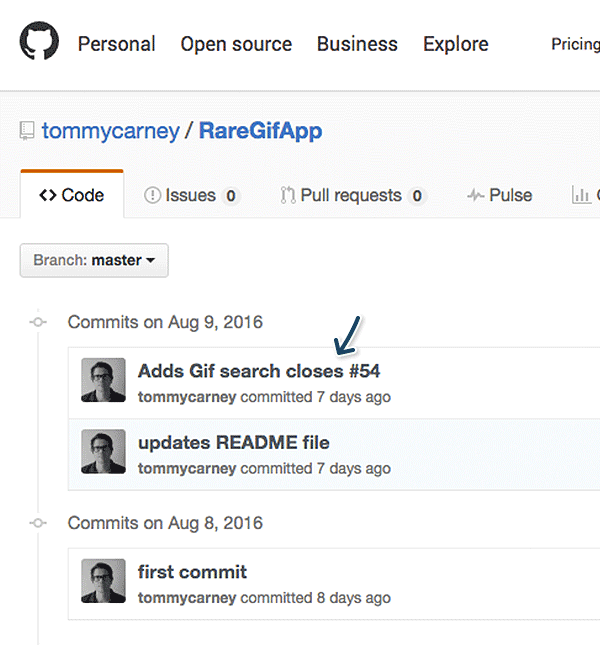Click the Issues exclamation circle icon
This screenshot has width=600, height=666.
(152, 195)
